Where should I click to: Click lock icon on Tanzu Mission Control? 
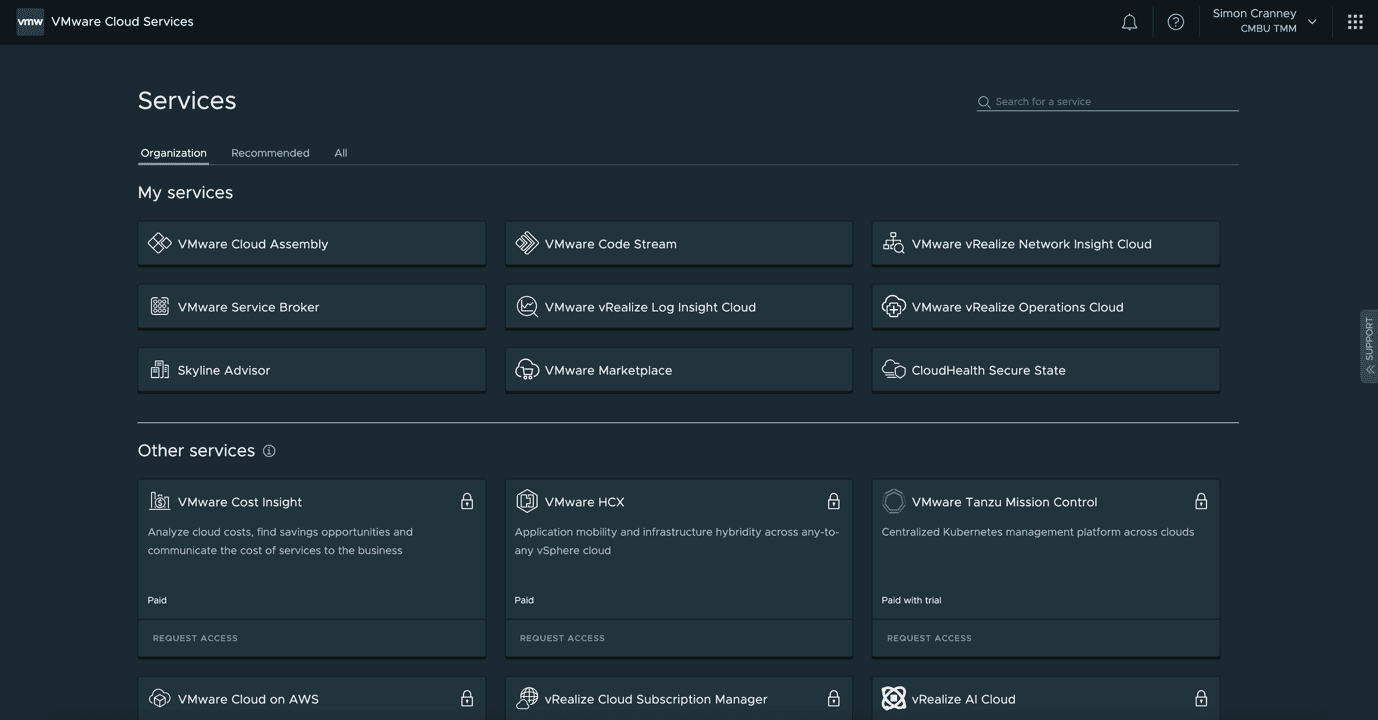1201,501
